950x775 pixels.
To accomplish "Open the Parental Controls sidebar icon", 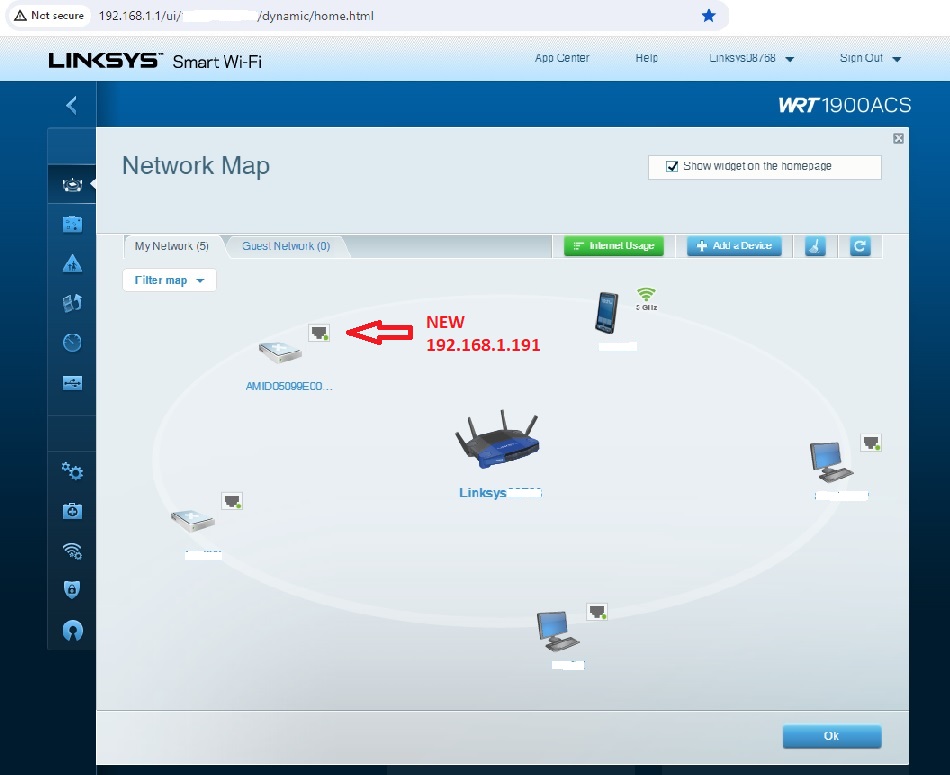I will (x=72, y=264).
